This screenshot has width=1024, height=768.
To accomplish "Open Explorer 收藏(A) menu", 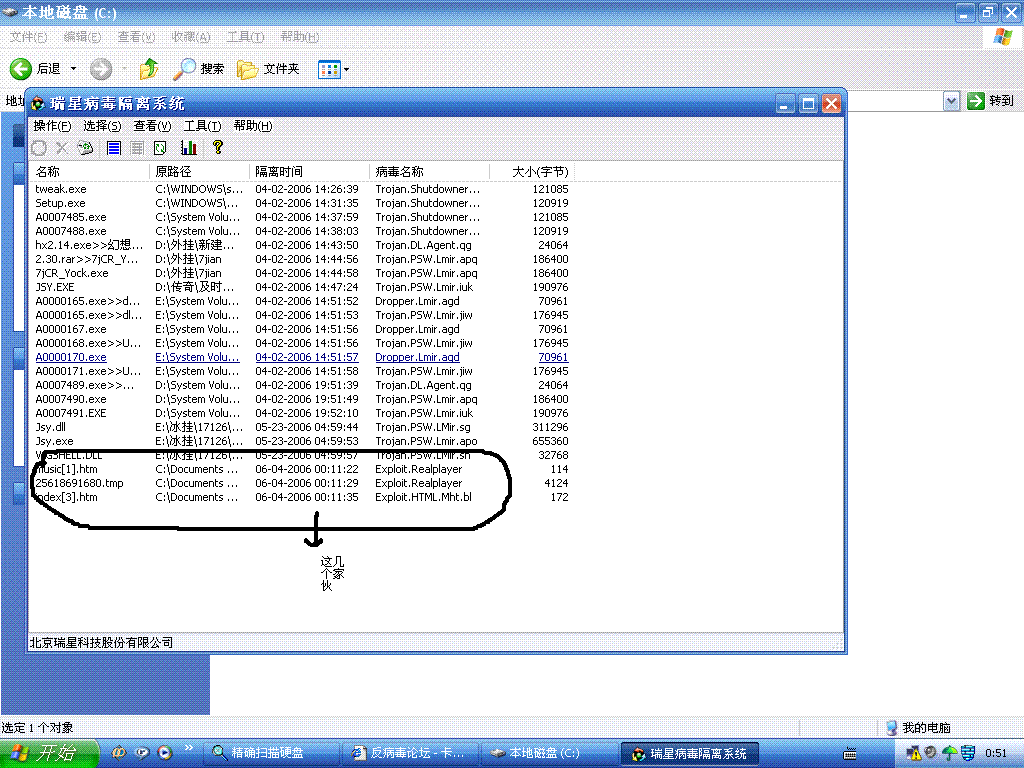I will (x=191, y=37).
